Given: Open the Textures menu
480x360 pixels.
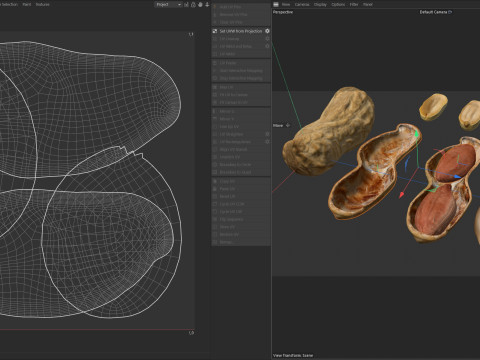Looking at the screenshot, I should pyautogui.click(x=42, y=5).
